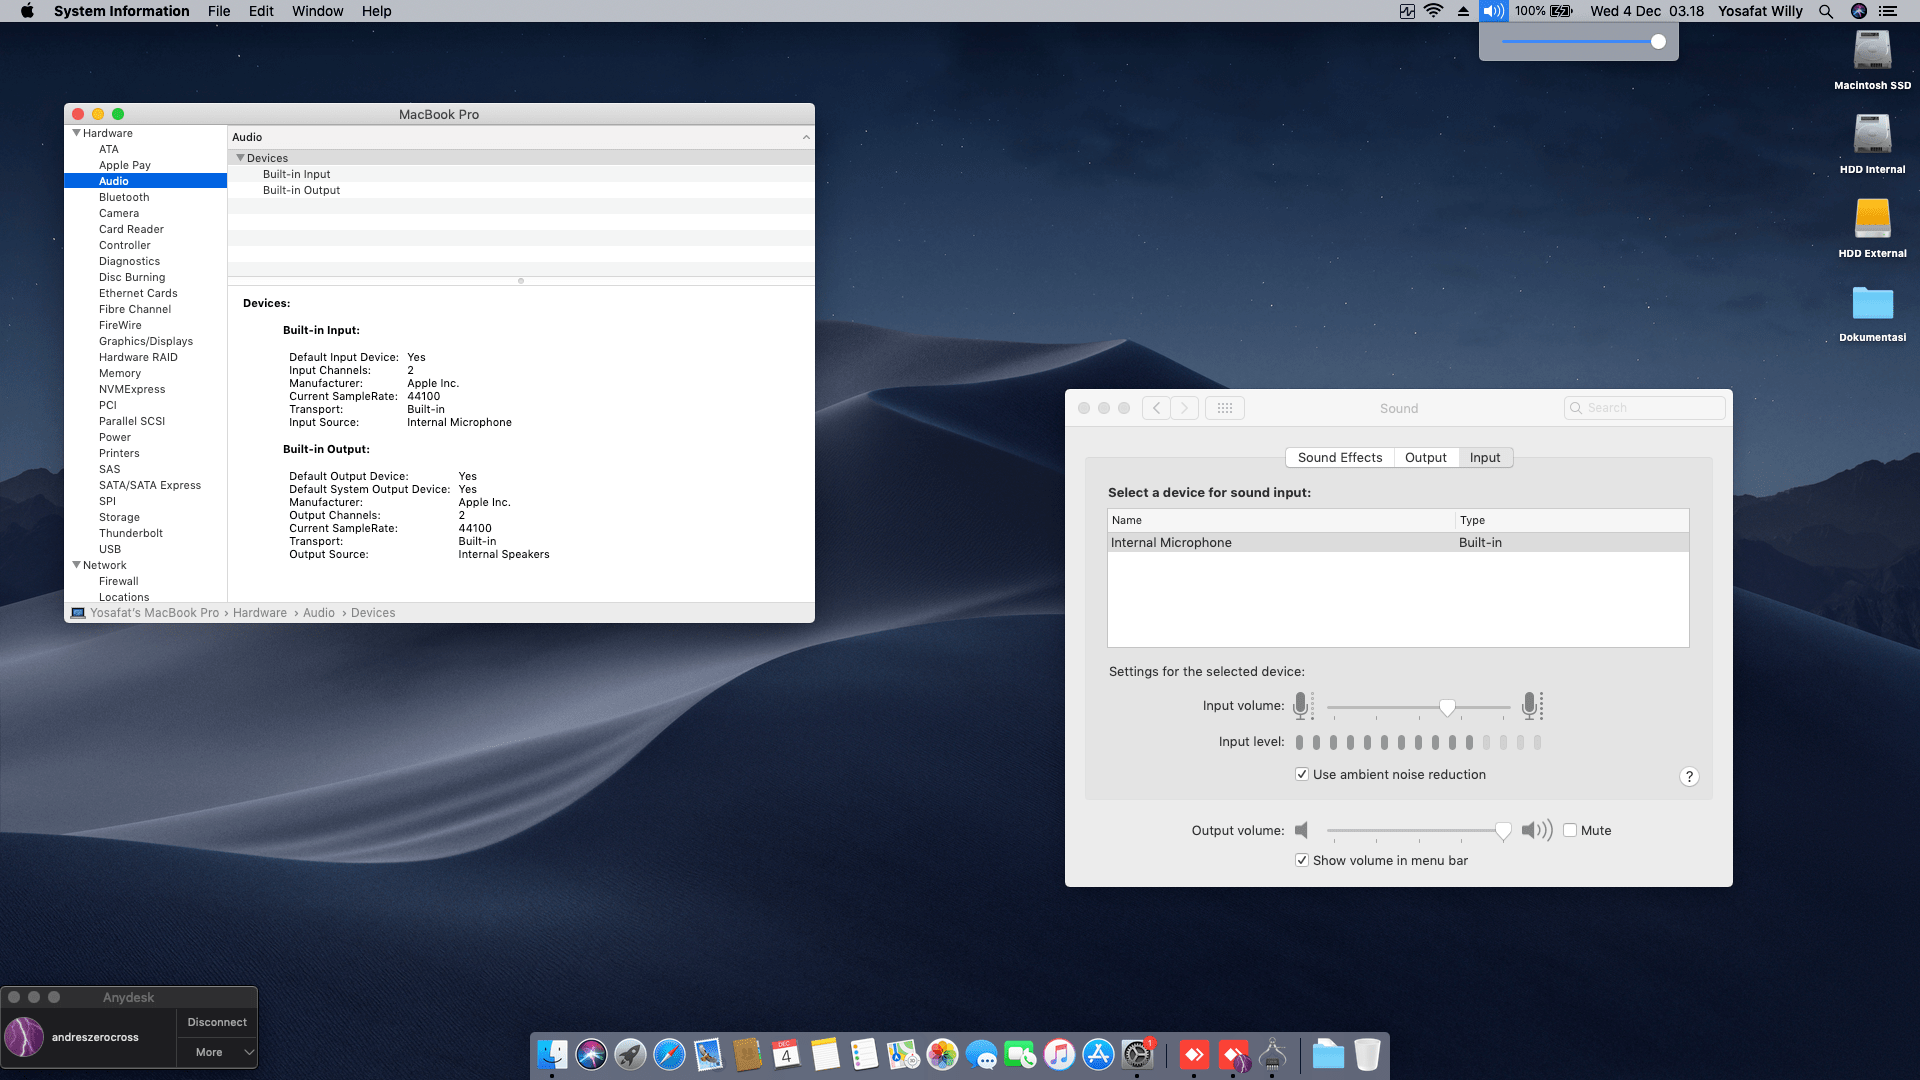Launch Siri from the Dock
The height and width of the screenshot is (1080, 1920).
click(592, 1055)
